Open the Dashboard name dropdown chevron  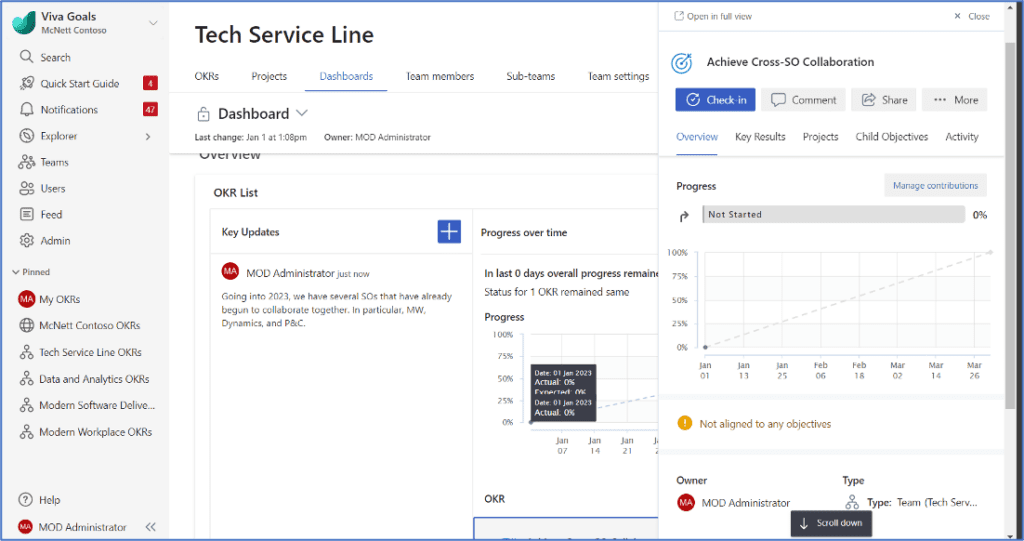pos(302,113)
